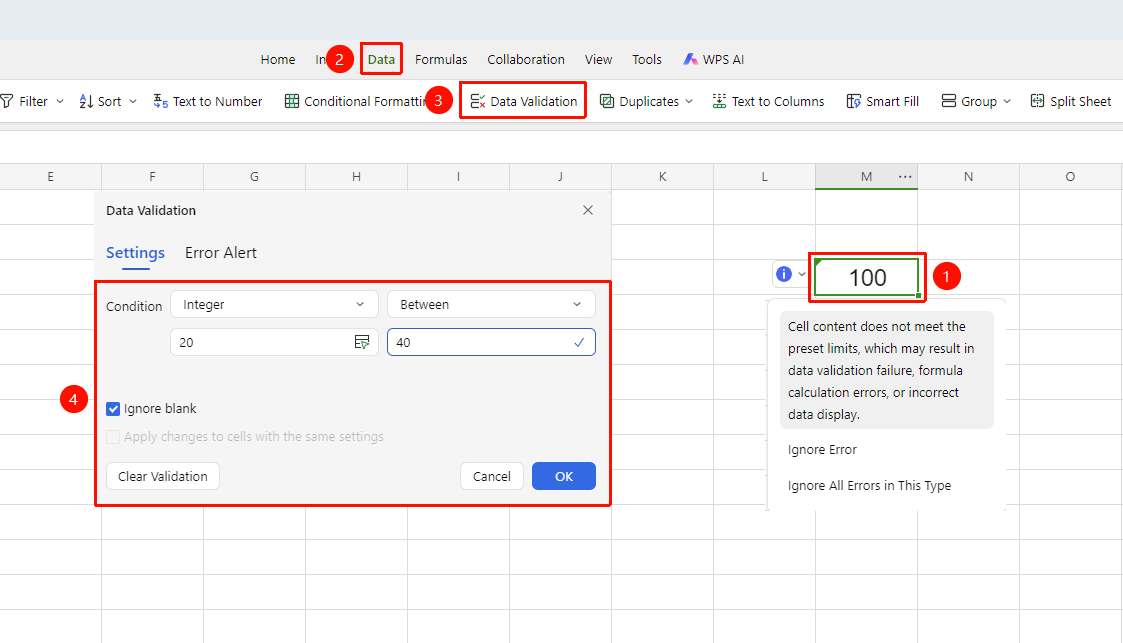
Task: Close the Data Validation dialog
Action: 588,210
